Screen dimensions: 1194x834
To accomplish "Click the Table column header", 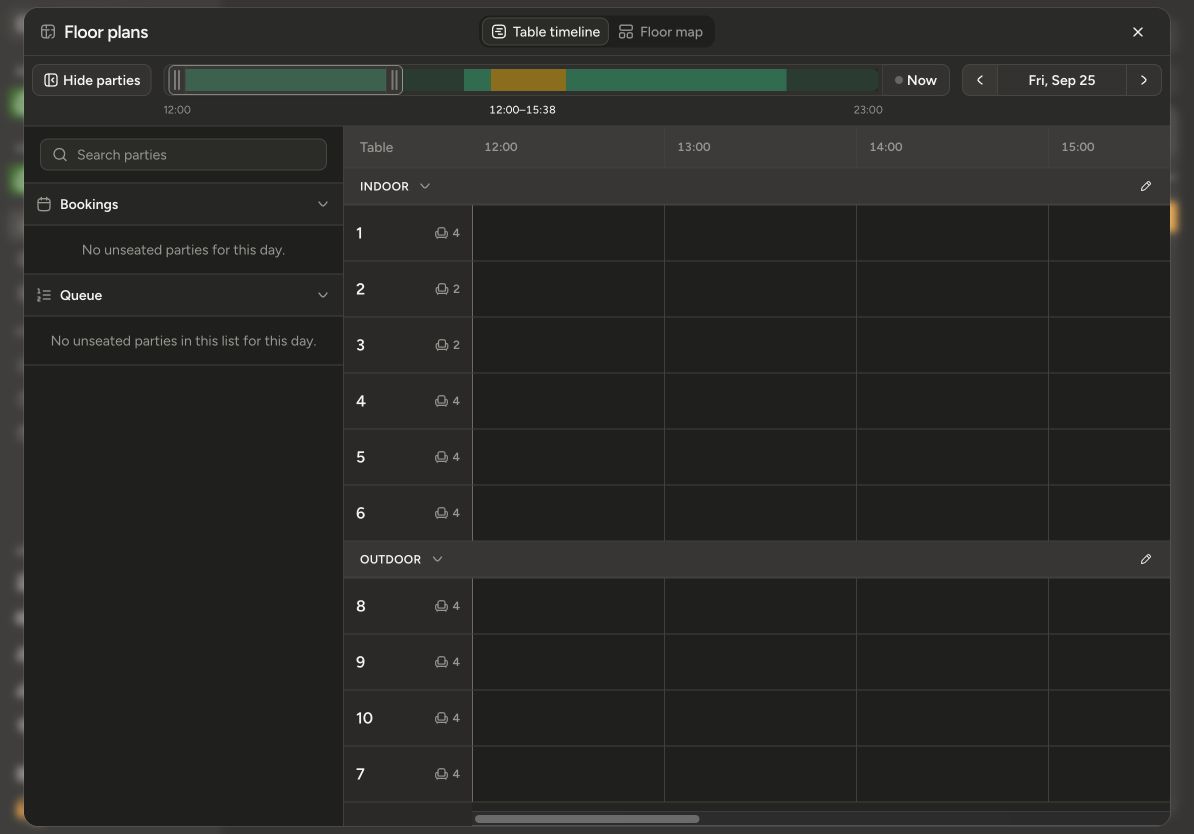I will coord(376,147).
